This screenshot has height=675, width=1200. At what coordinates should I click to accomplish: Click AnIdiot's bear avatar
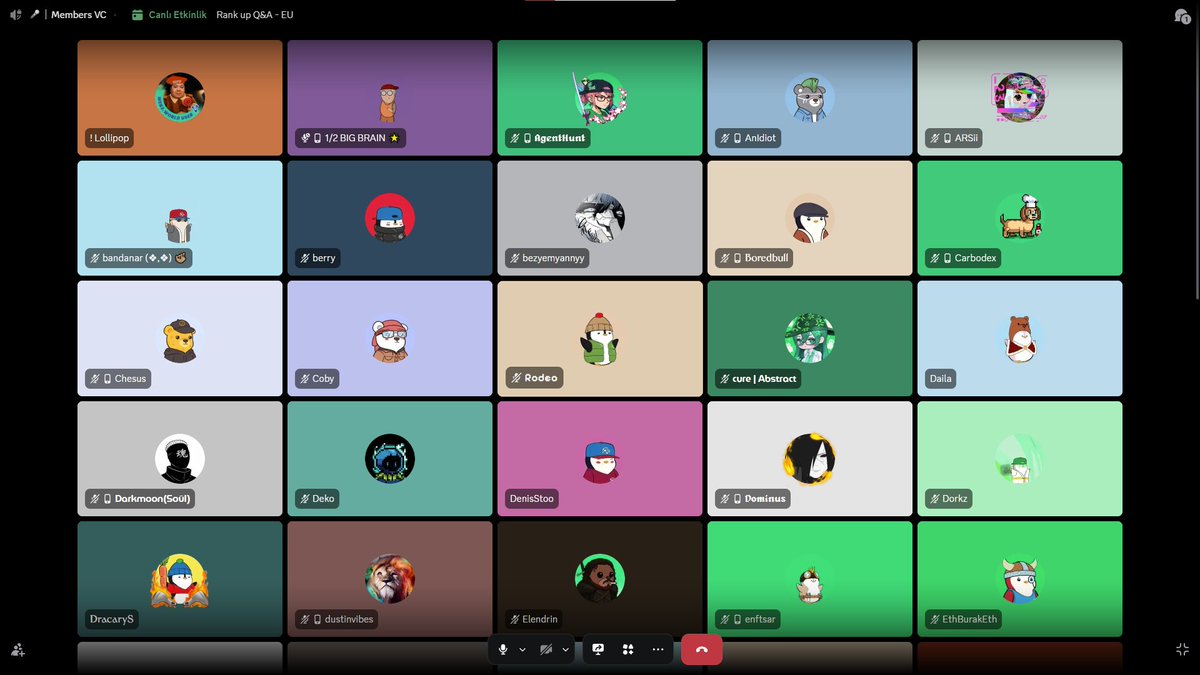tap(810, 98)
